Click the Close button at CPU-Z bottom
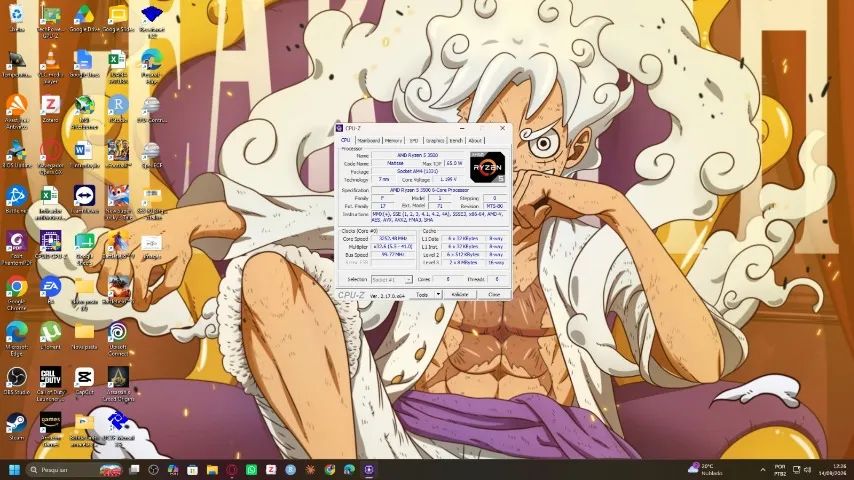854x480 pixels. tap(493, 295)
